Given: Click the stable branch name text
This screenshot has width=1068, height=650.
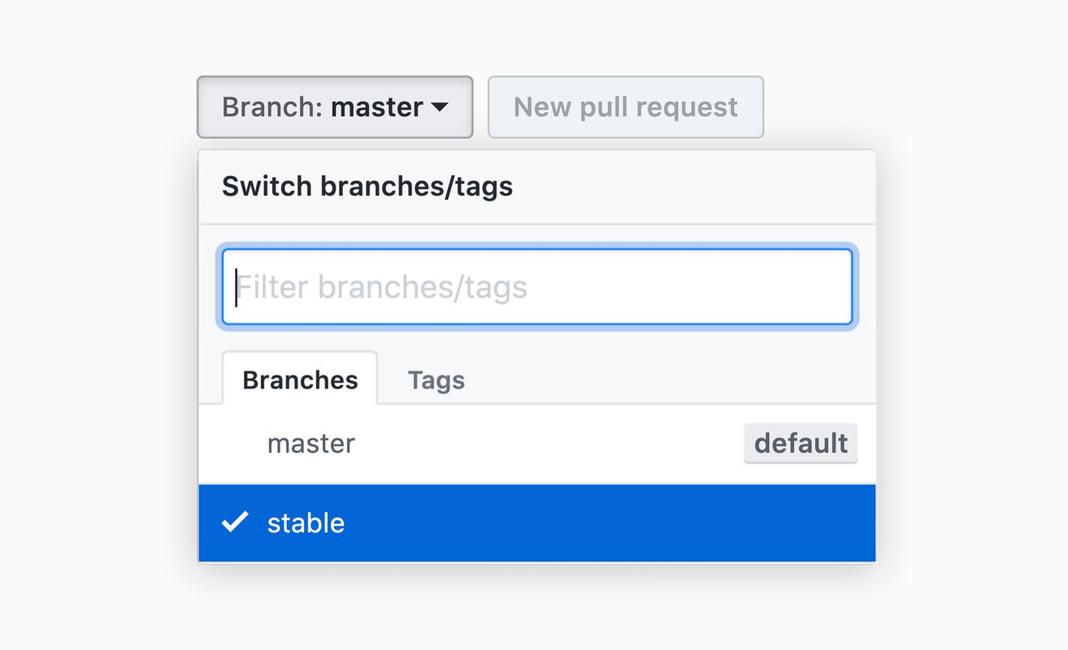Looking at the screenshot, I should [x=306, y=522].
